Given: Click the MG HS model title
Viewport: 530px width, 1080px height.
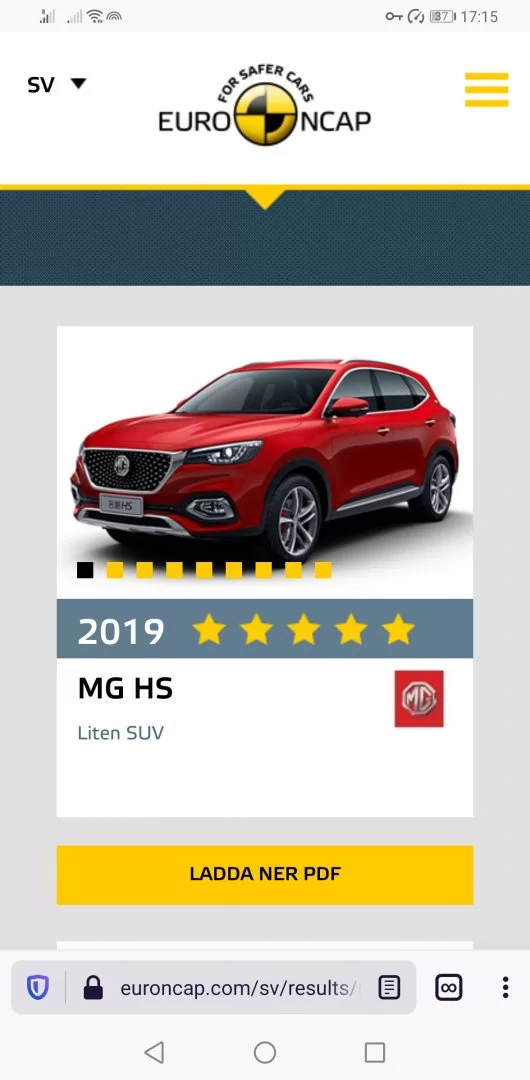Looking at the screenshot, I should point(125,689).
